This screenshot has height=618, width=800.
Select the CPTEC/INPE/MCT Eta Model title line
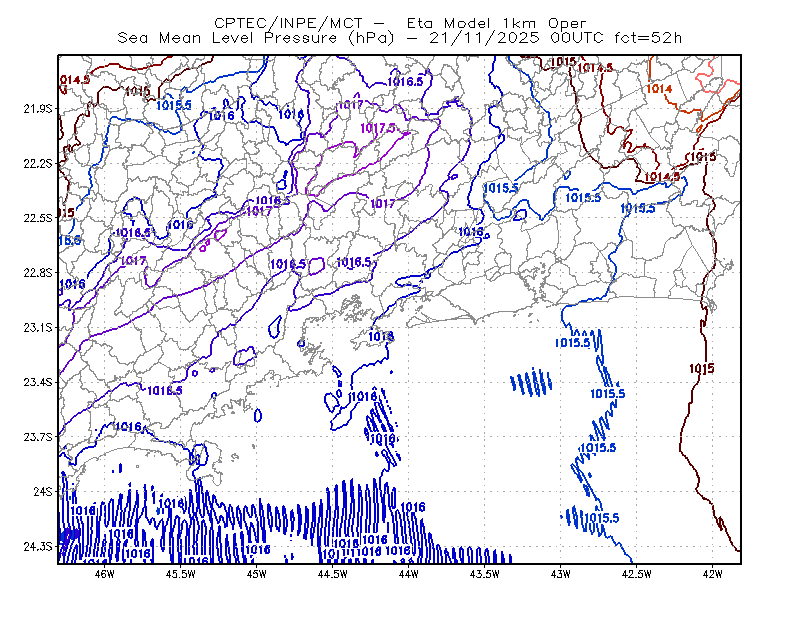coord(400,23)
